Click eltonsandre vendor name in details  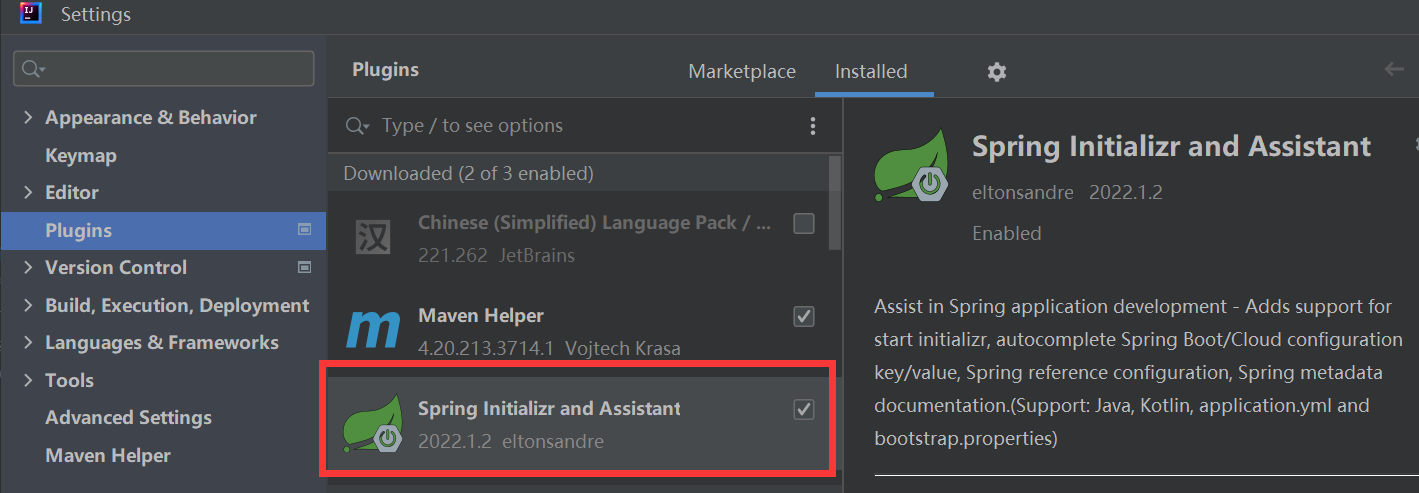point(1023,192)
